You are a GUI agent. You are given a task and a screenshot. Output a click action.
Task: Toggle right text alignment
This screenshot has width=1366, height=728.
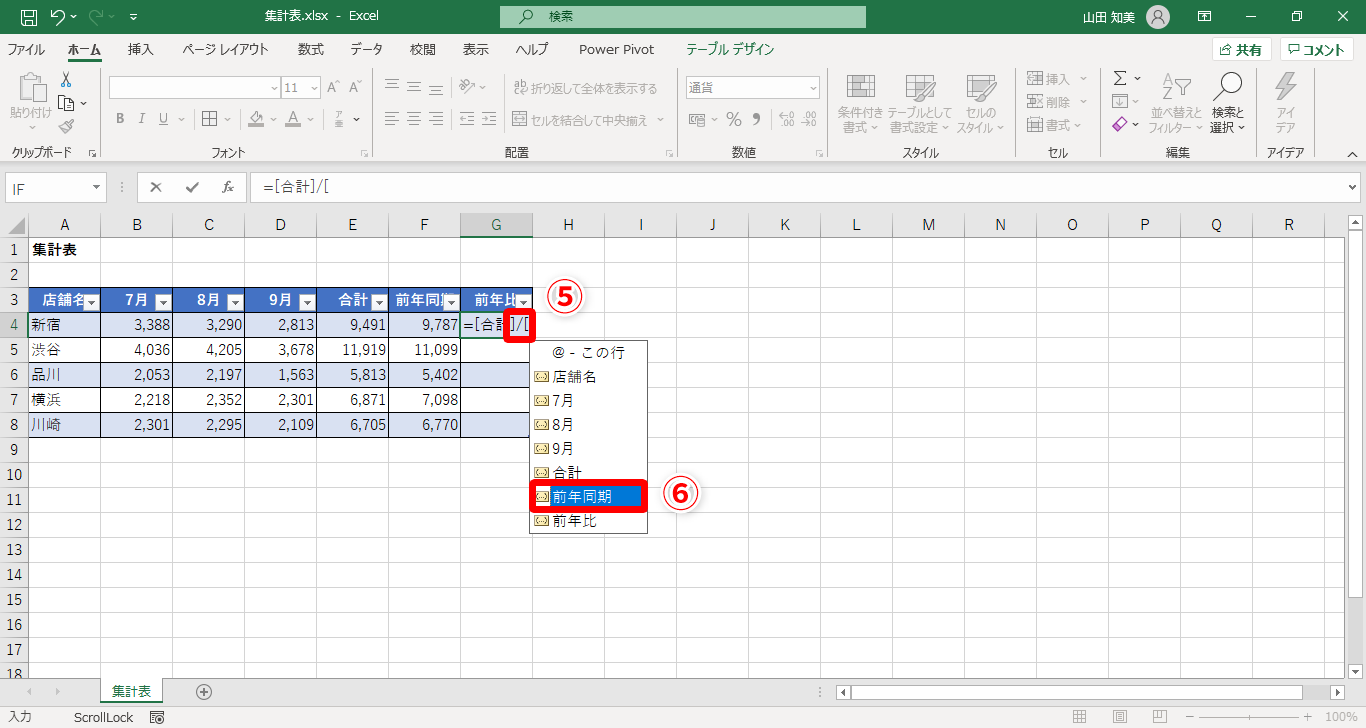pos(437,119)
